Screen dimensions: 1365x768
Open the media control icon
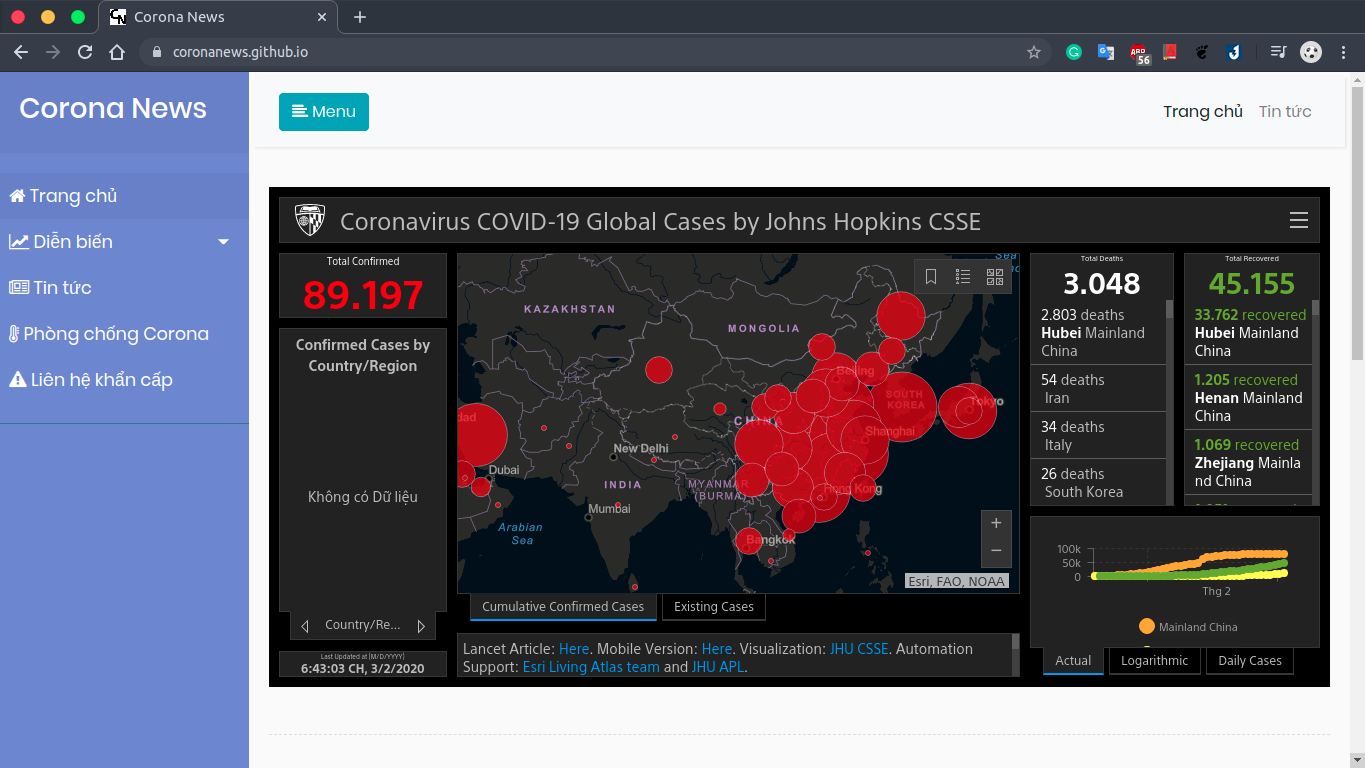pyautogui.click(x=1278, y=52)
